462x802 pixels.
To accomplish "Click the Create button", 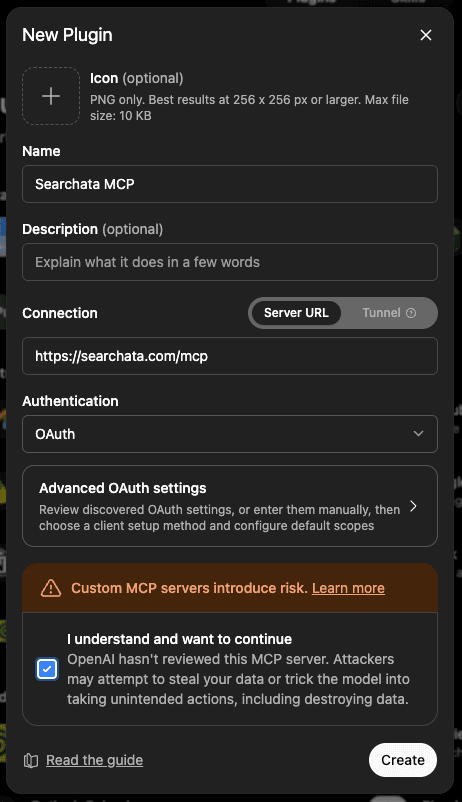I will coord(403,760).
